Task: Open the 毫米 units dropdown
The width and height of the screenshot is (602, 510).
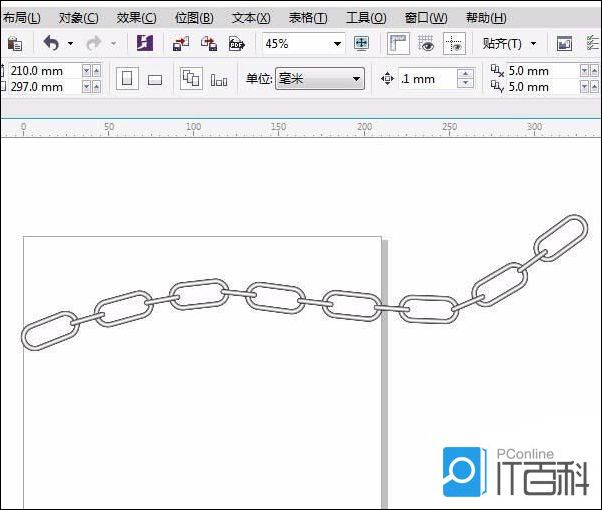Action: [x=357, y=79]
